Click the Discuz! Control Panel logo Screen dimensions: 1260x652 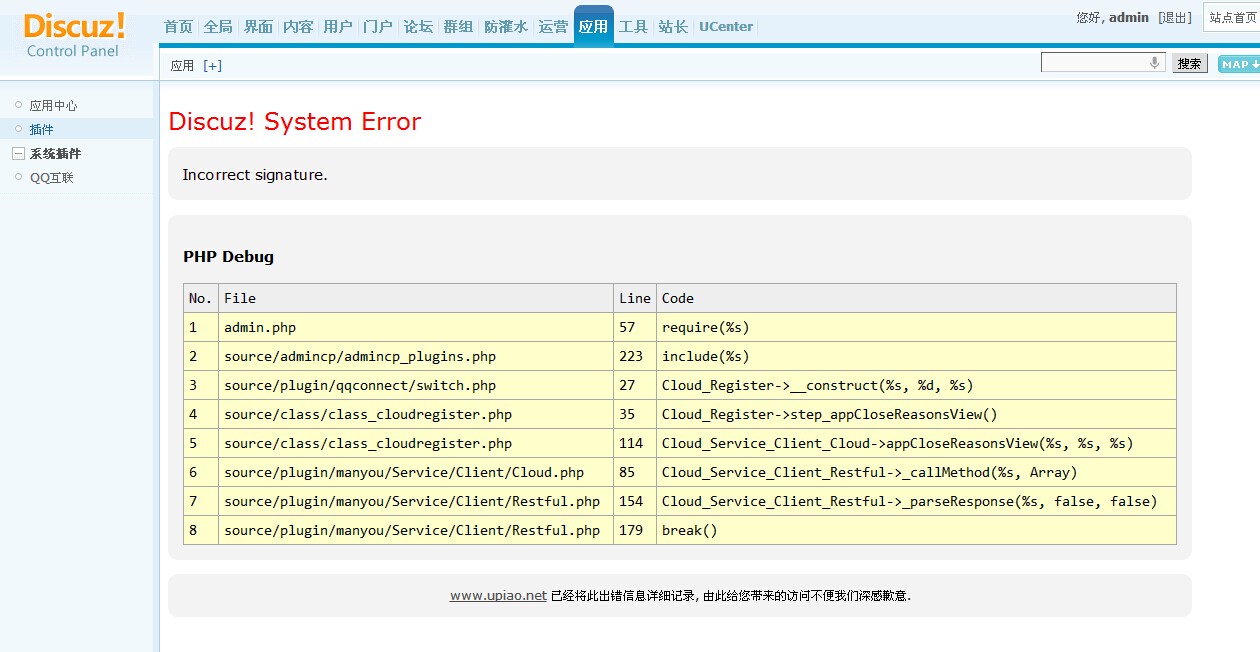74,35
